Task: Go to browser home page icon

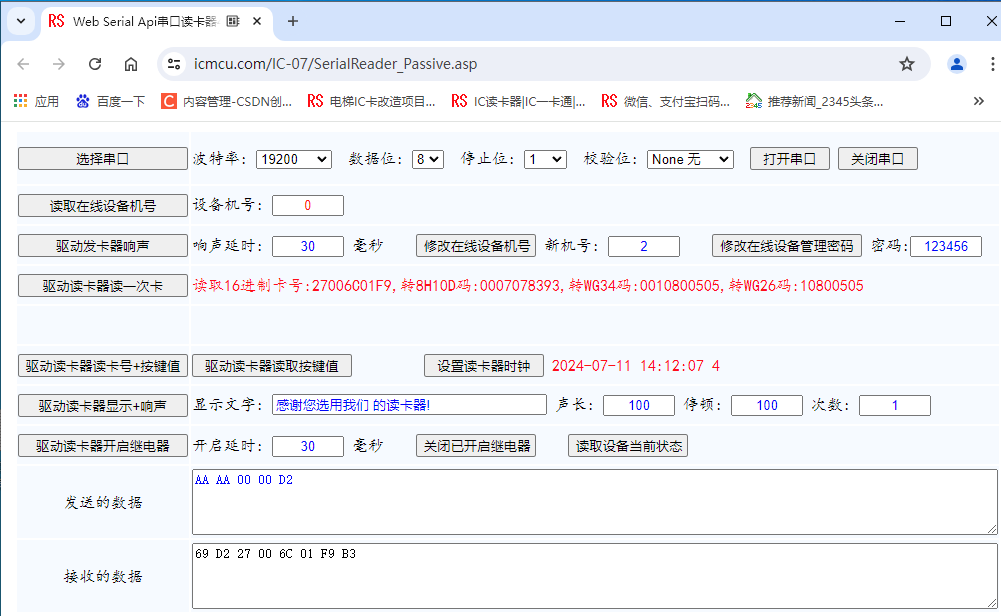Action: pyautogui.click(x=131, y=64)
